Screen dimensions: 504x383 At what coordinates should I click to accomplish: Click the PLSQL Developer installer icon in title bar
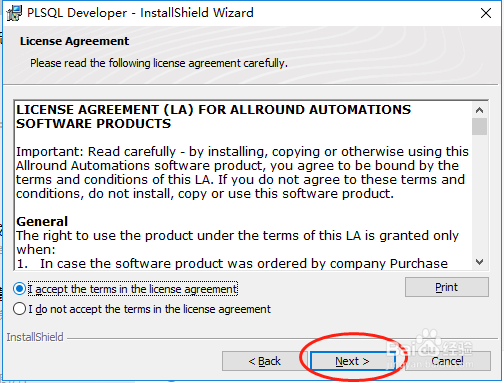coord(14,13)
